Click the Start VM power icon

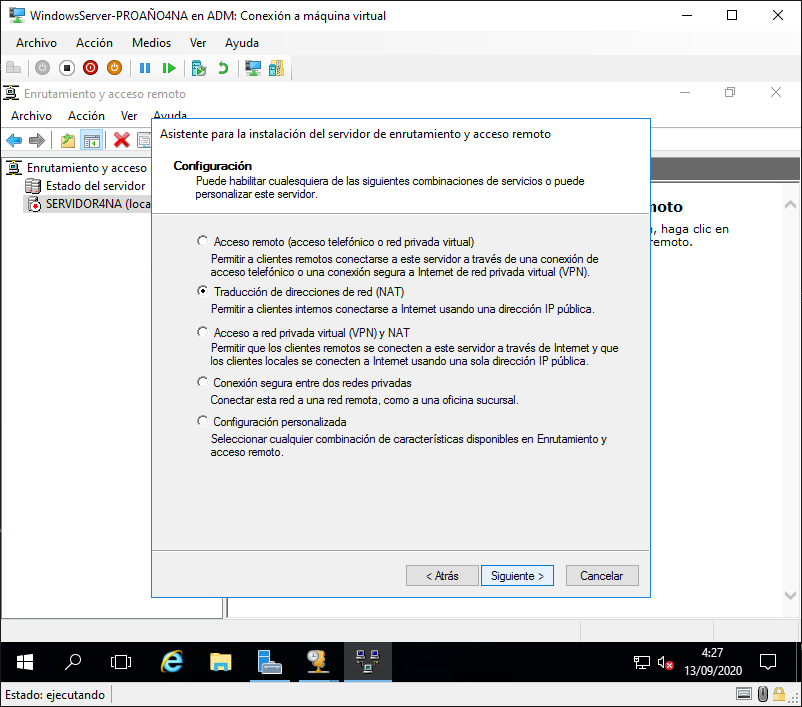tap(42, 68)
